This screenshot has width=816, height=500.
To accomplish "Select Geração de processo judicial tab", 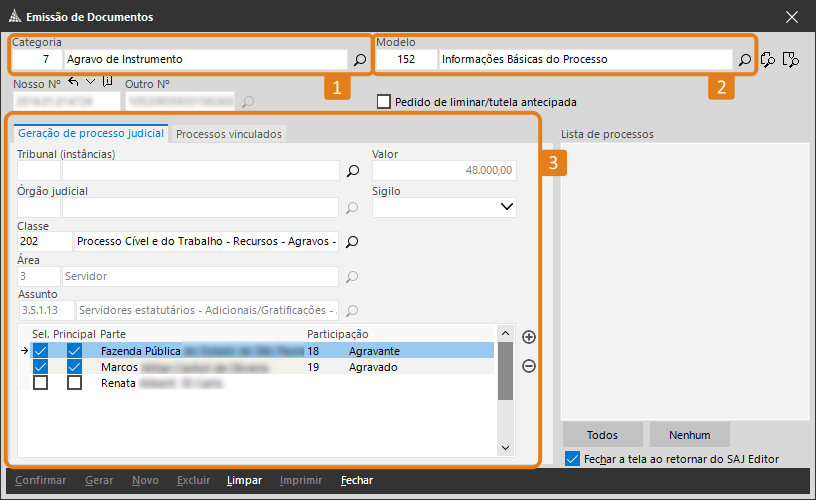I will [91, 133].
